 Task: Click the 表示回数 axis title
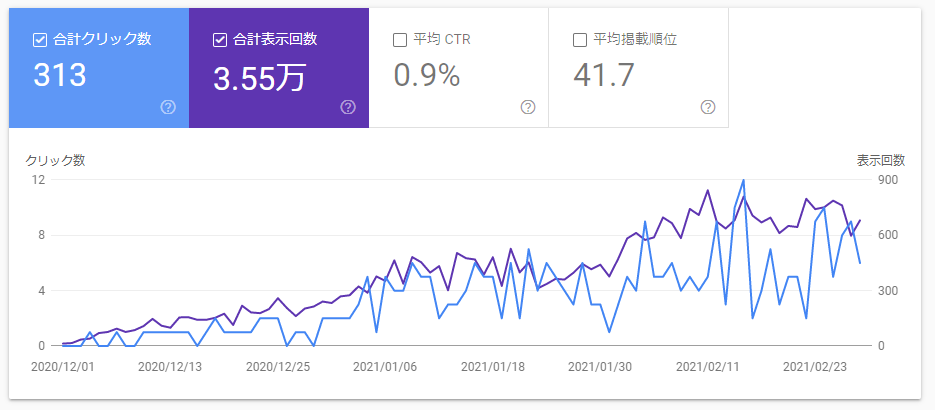coord(881,160)
